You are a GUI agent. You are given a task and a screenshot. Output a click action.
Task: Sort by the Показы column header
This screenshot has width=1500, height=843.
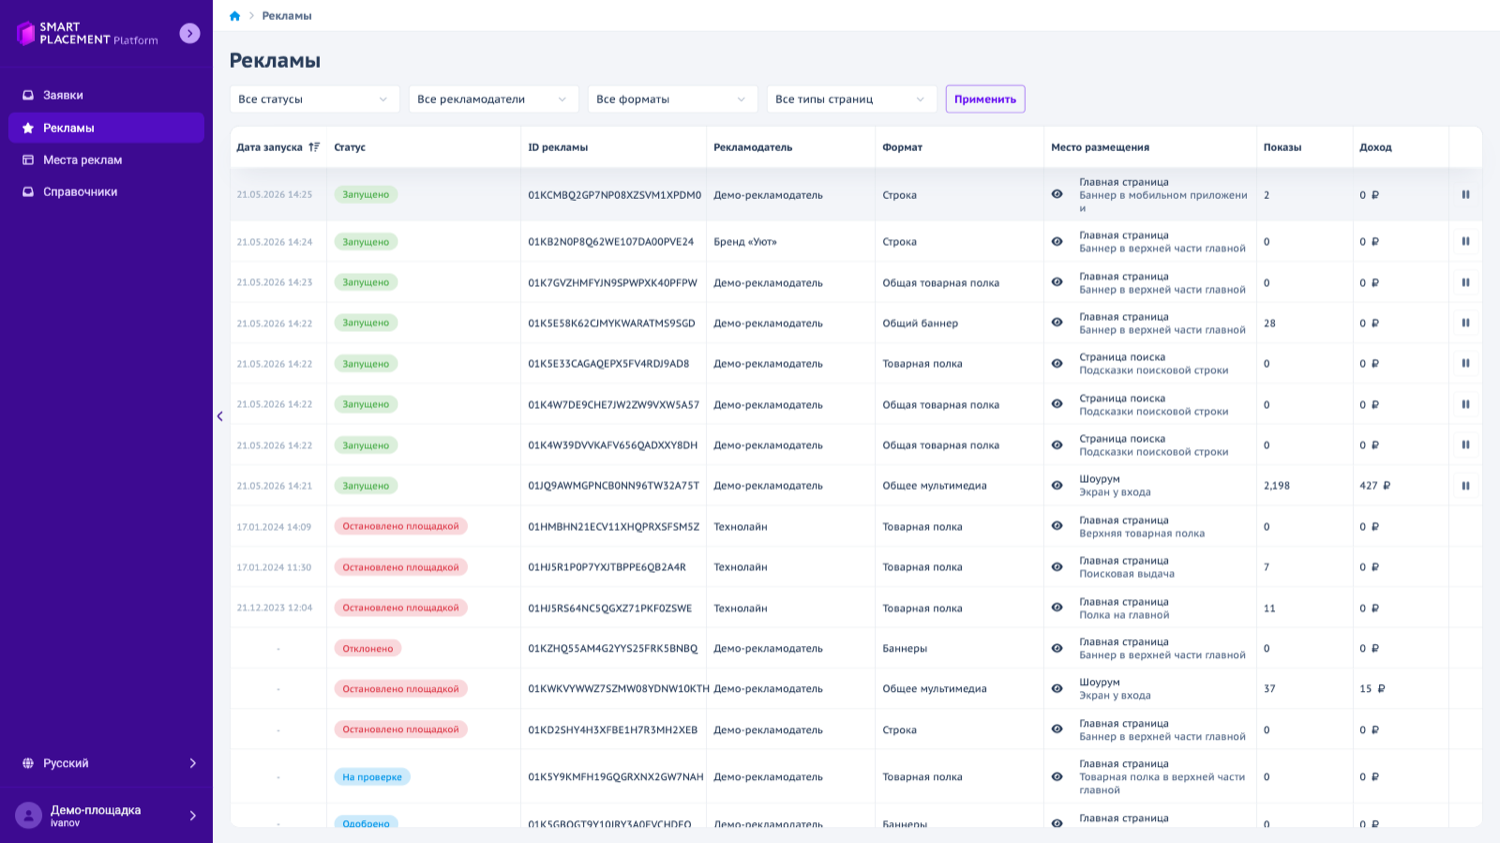pyautogui.click(x=1282, y=147)
